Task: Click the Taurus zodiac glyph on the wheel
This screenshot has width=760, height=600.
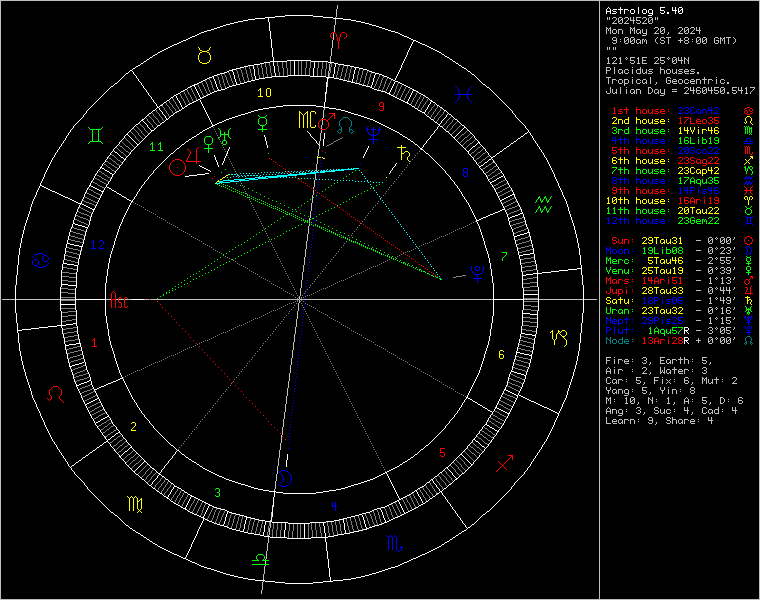Action: 205,56
